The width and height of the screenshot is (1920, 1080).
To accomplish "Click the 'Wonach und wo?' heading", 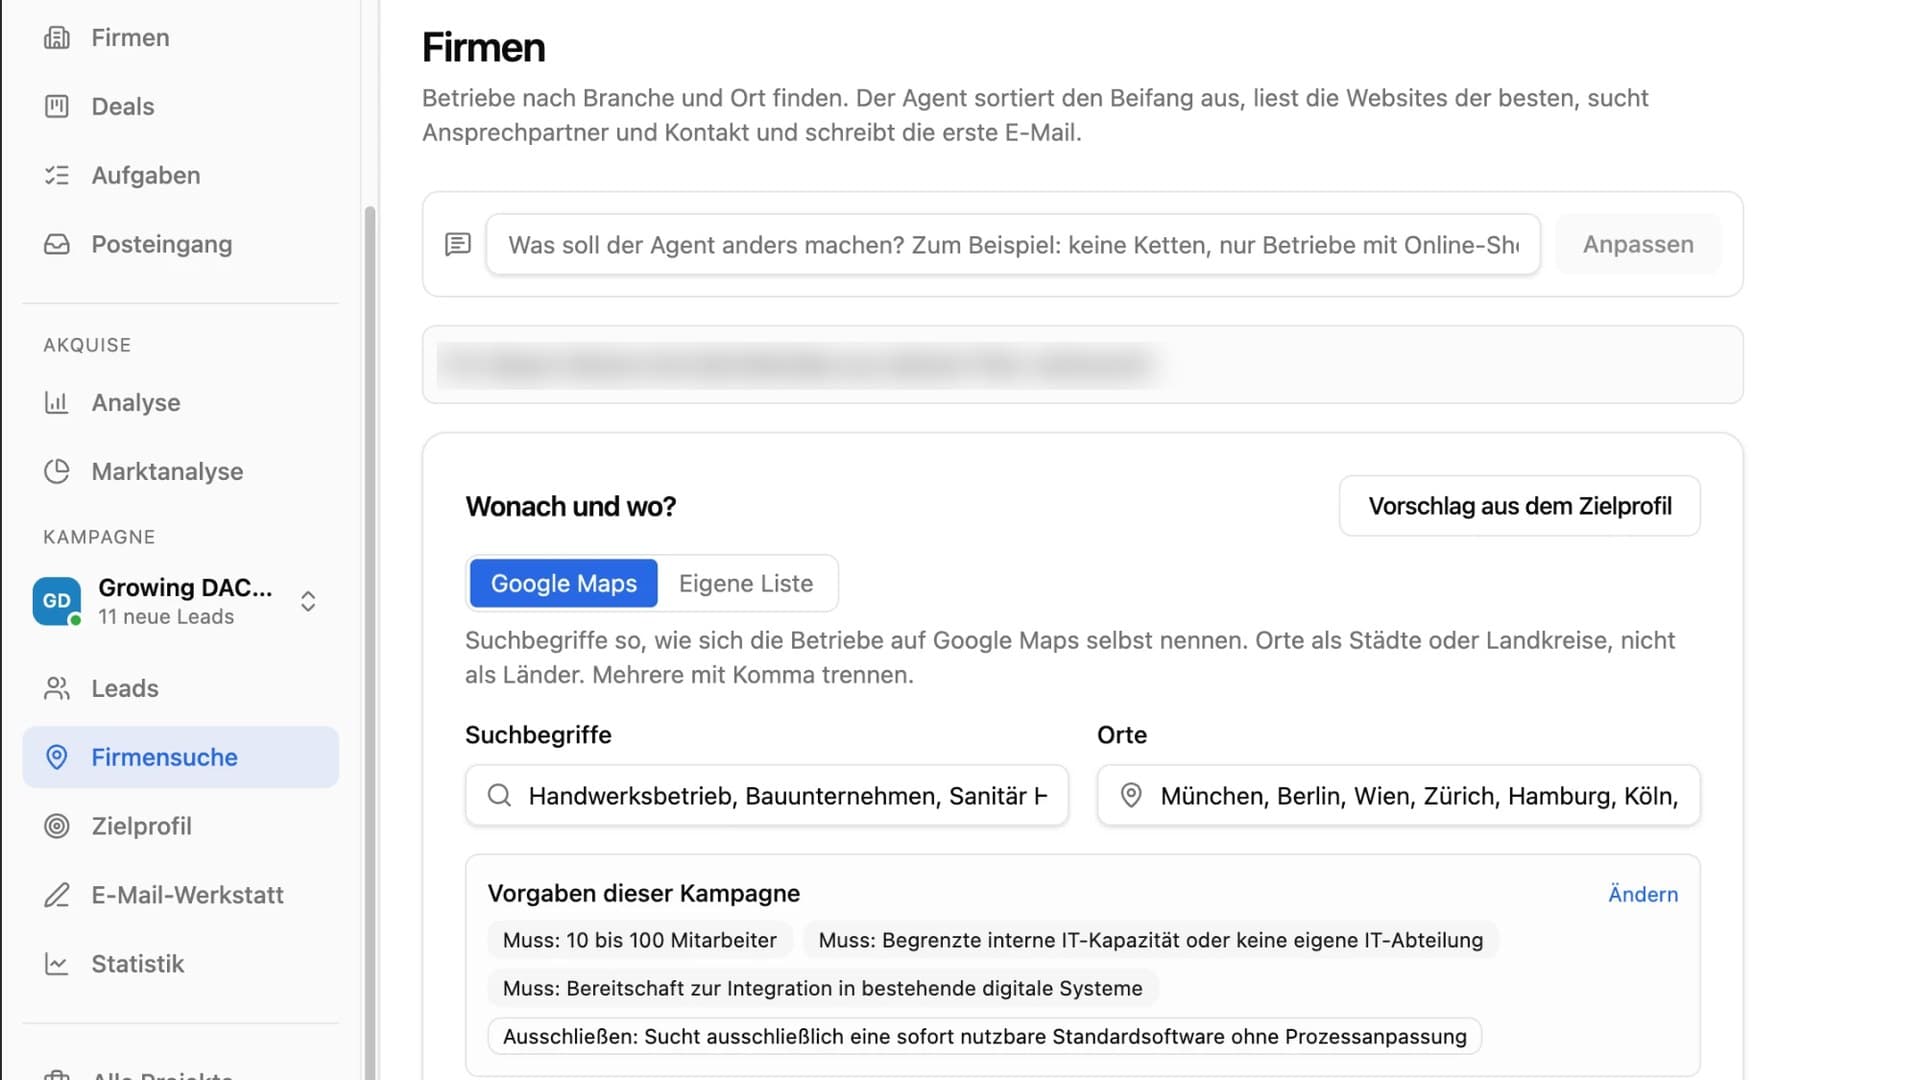I will pos(571,507).
